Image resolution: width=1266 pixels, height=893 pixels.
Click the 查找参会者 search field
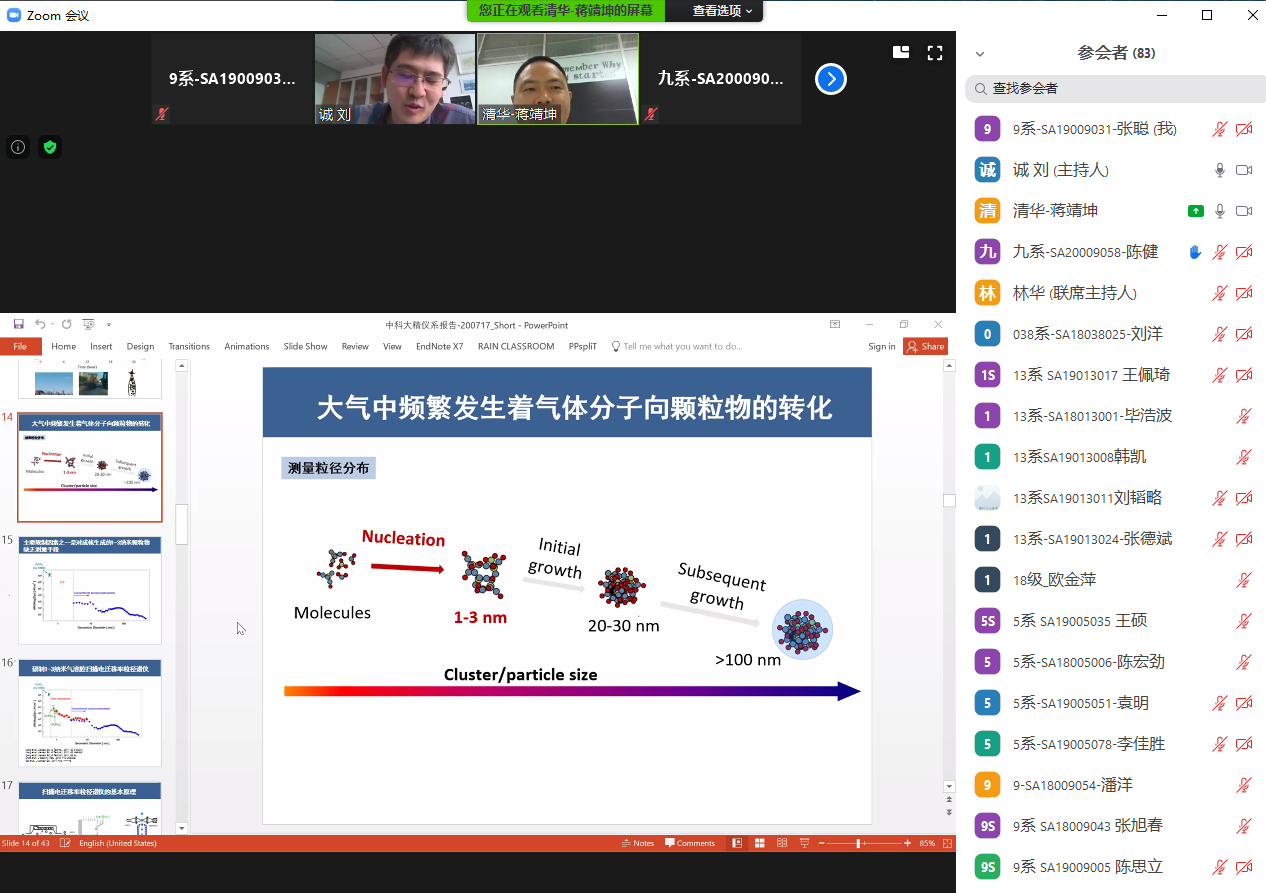pyautogui.click(x=1110, y=88)
